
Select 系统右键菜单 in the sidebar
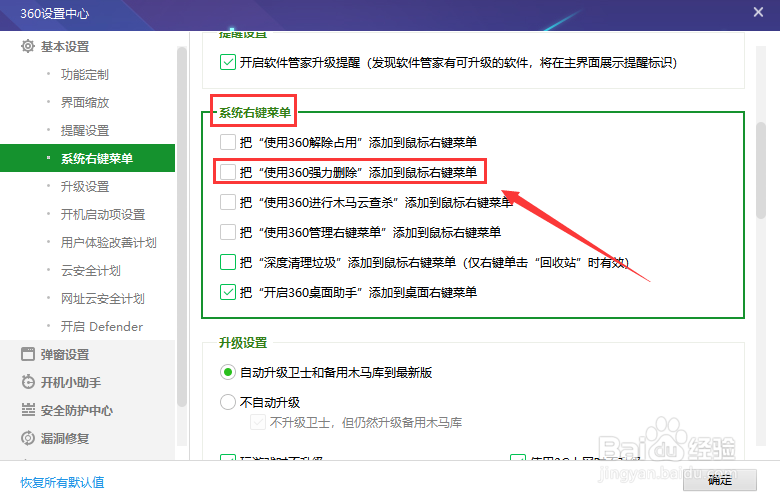(88, 158)
